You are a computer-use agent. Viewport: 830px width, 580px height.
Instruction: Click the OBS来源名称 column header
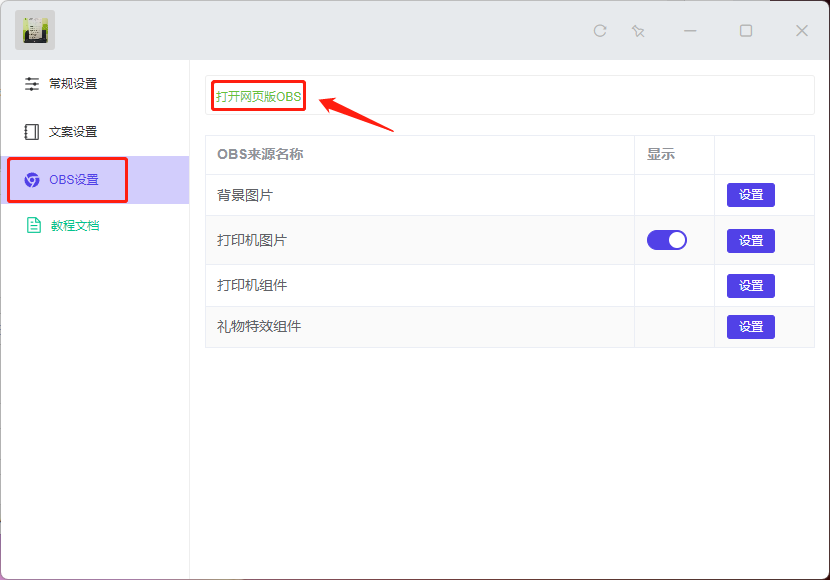coord(260,155)
